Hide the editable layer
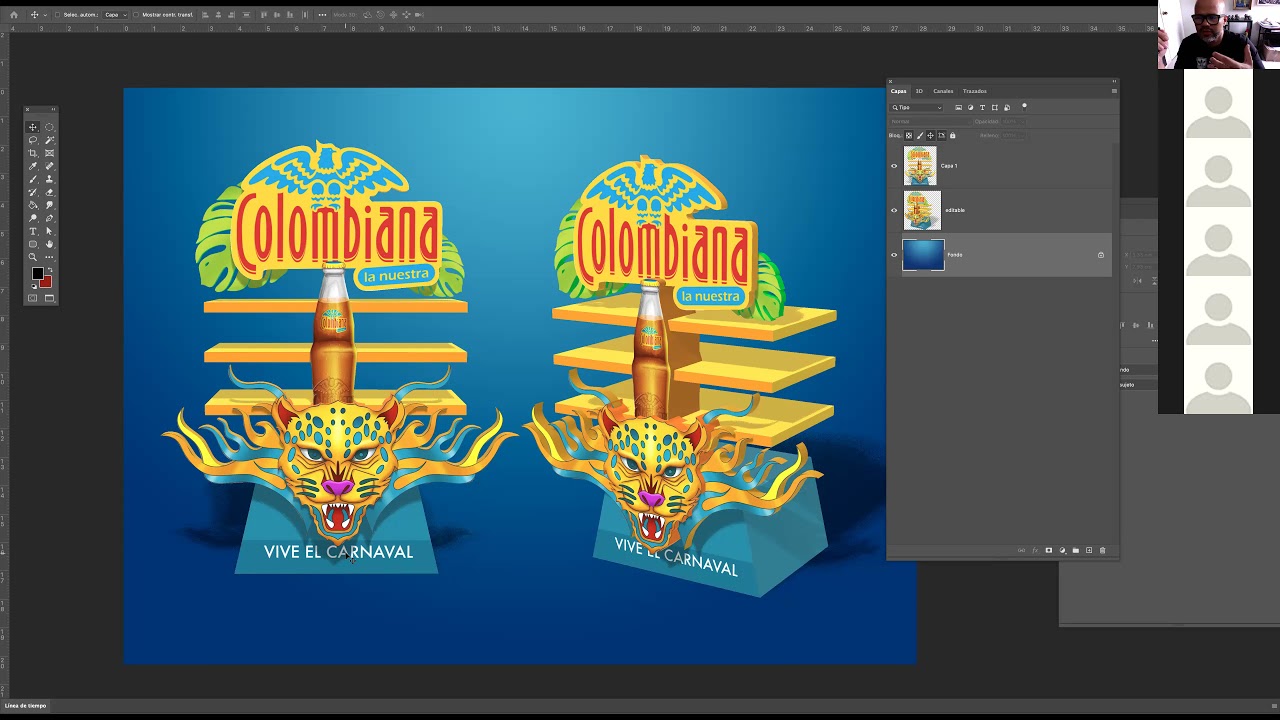 pos(894,210)
